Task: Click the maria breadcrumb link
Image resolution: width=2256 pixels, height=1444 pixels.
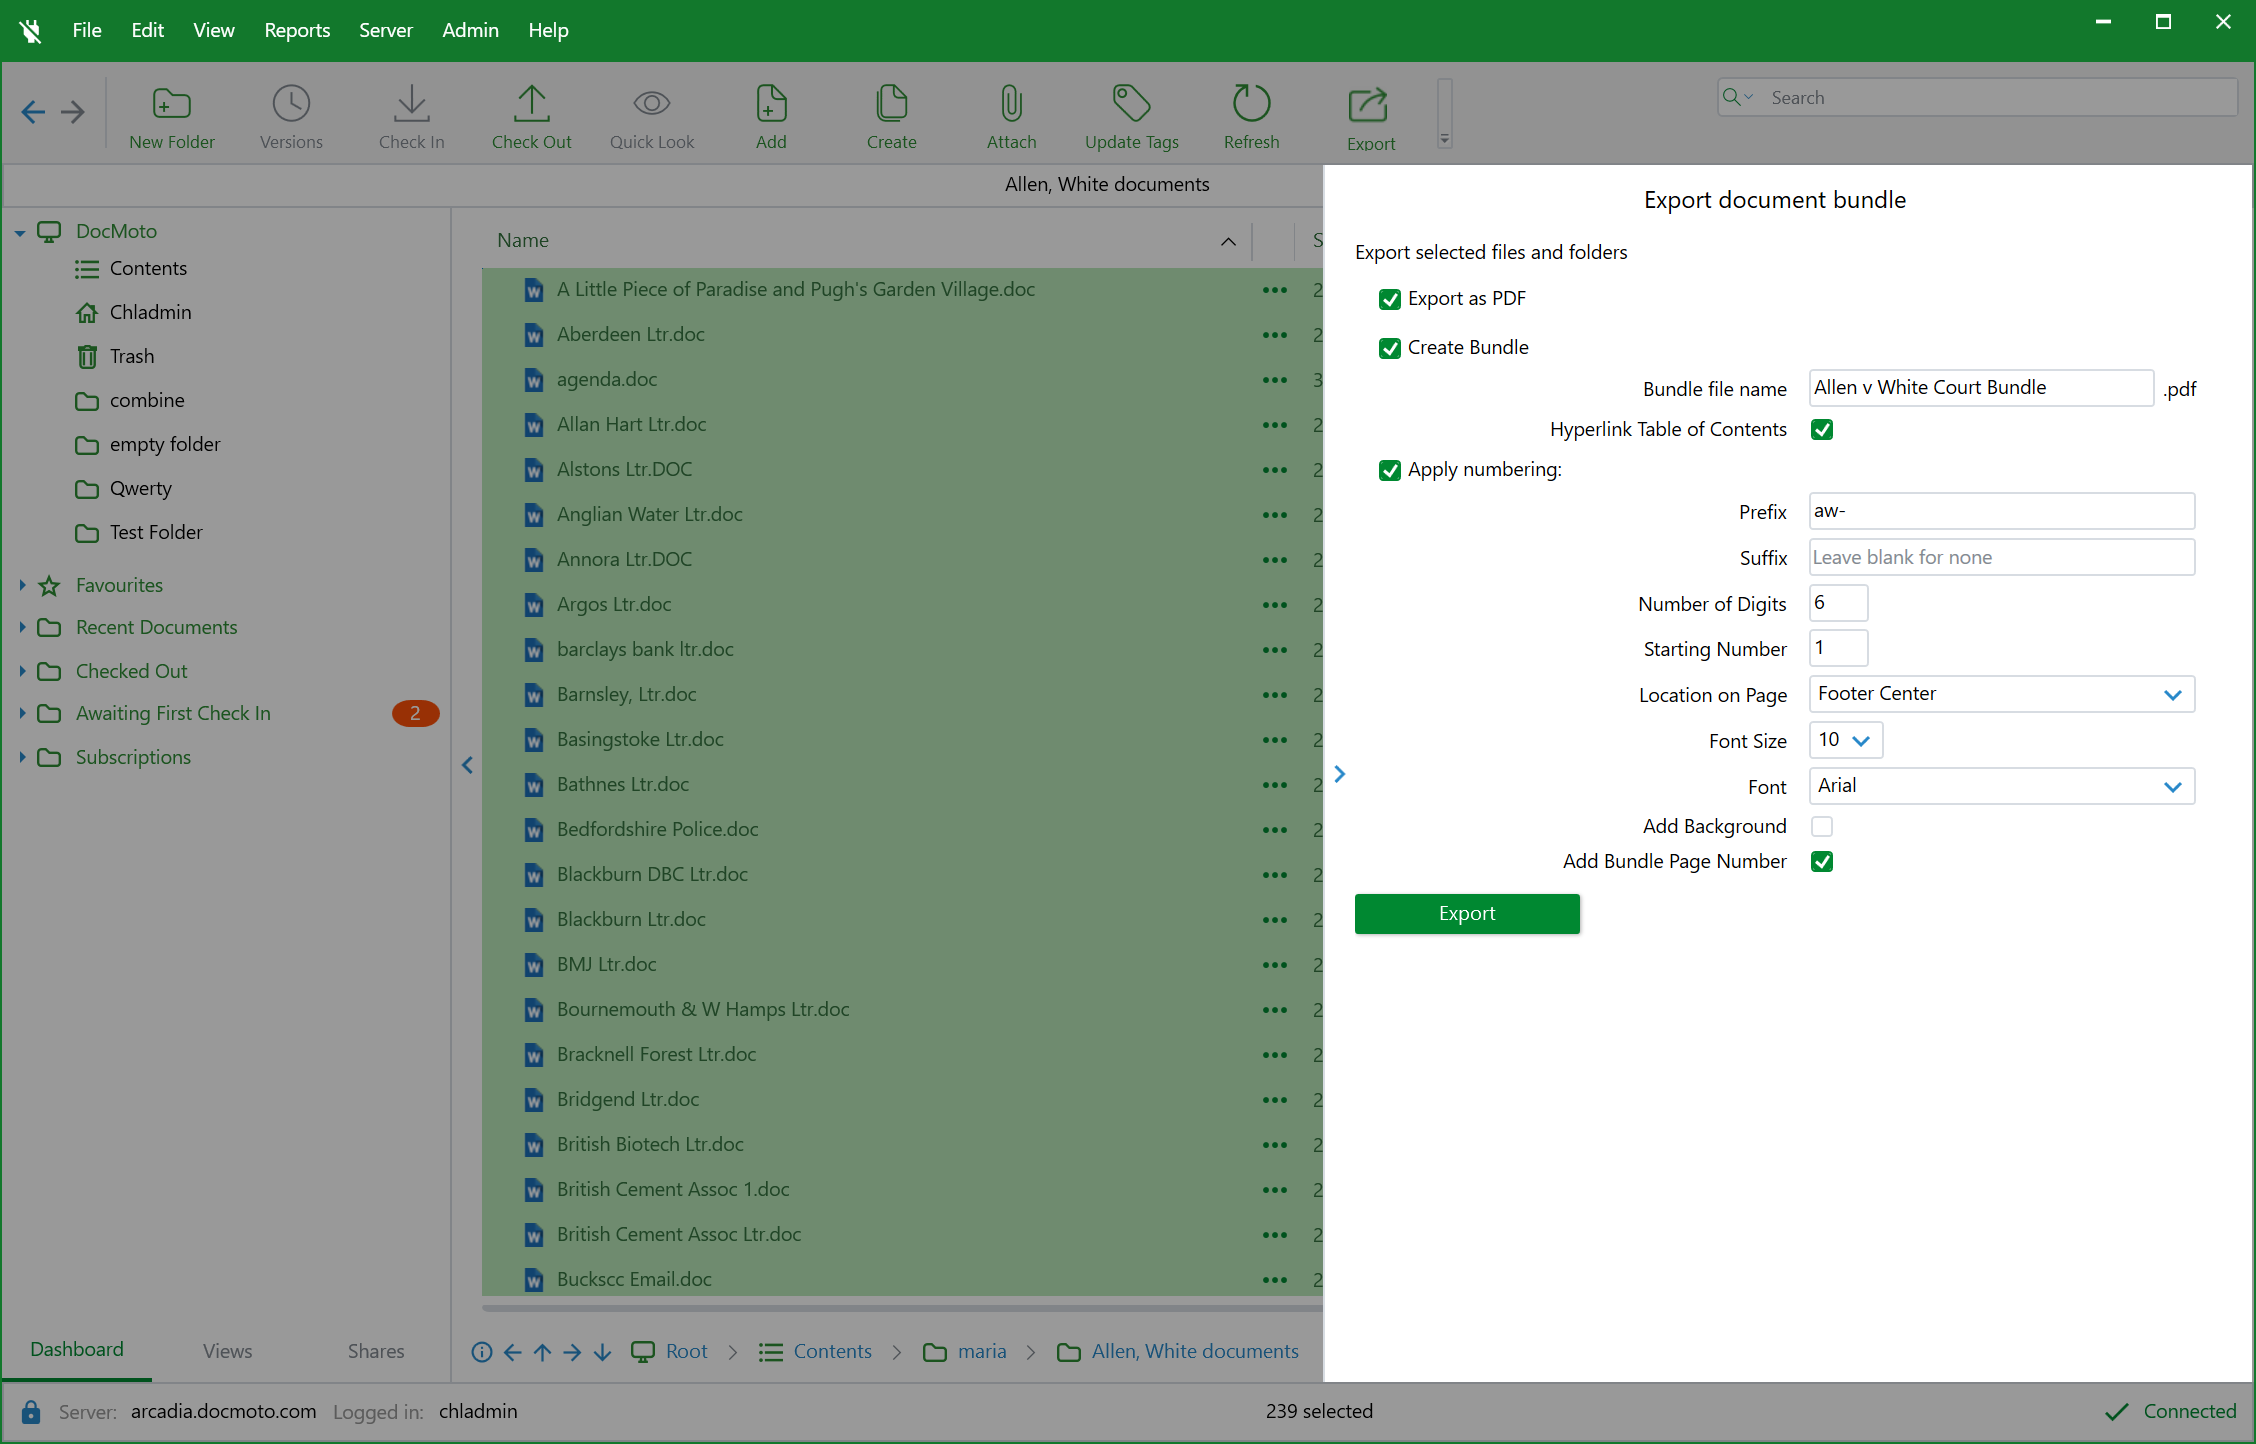Action: [981, 1352]
